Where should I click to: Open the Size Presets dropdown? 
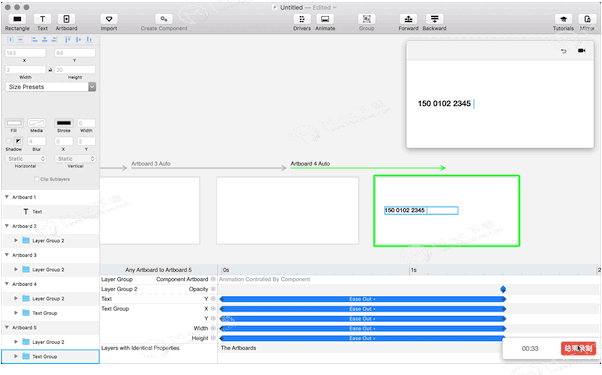click(x=51, y=87)
